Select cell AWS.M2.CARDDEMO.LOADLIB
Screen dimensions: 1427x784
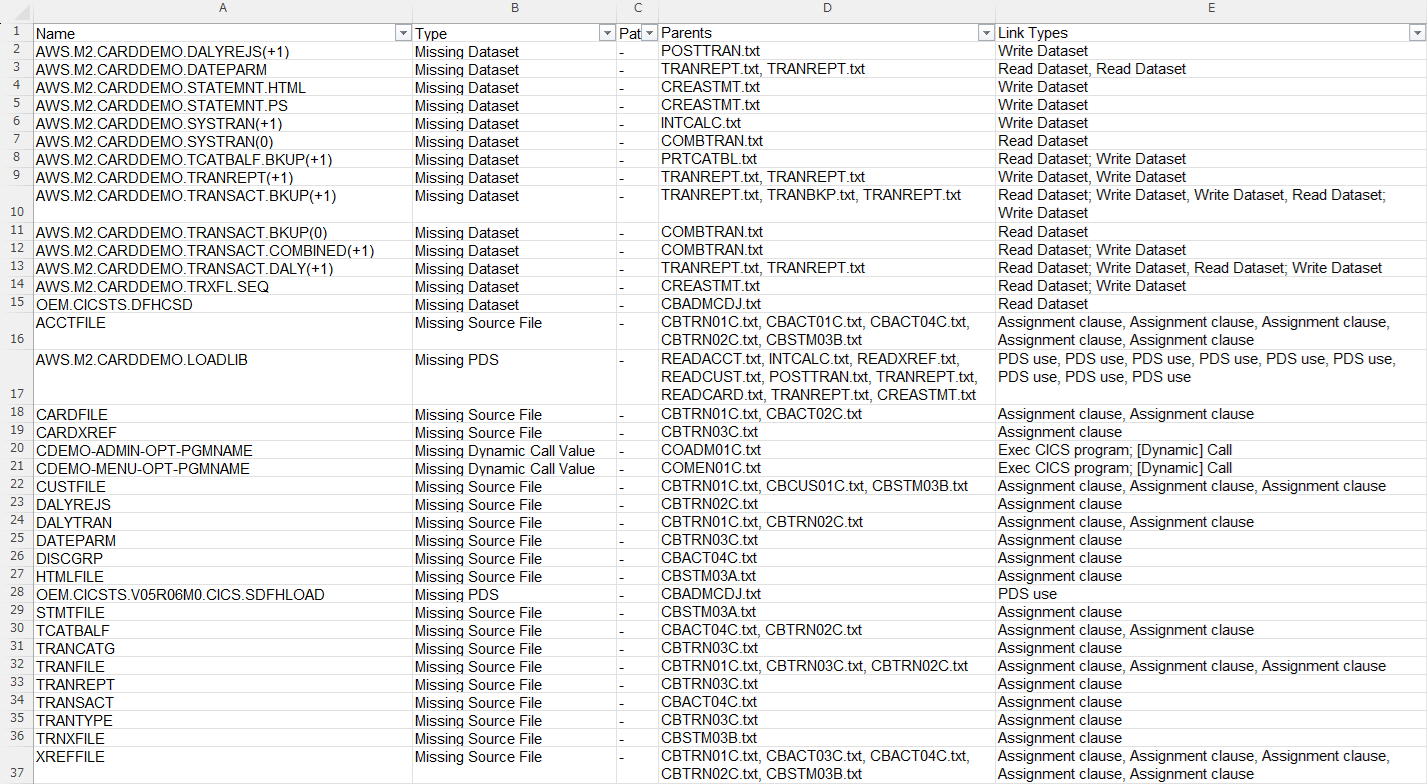click(x=222, y=377)
